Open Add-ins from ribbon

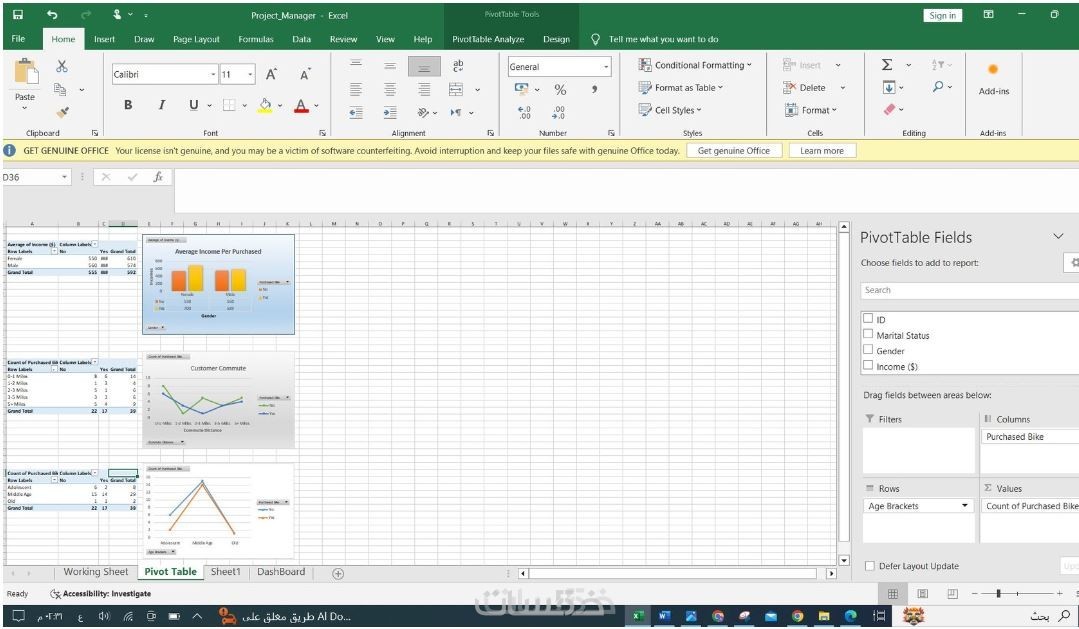(x=994, y=79)
